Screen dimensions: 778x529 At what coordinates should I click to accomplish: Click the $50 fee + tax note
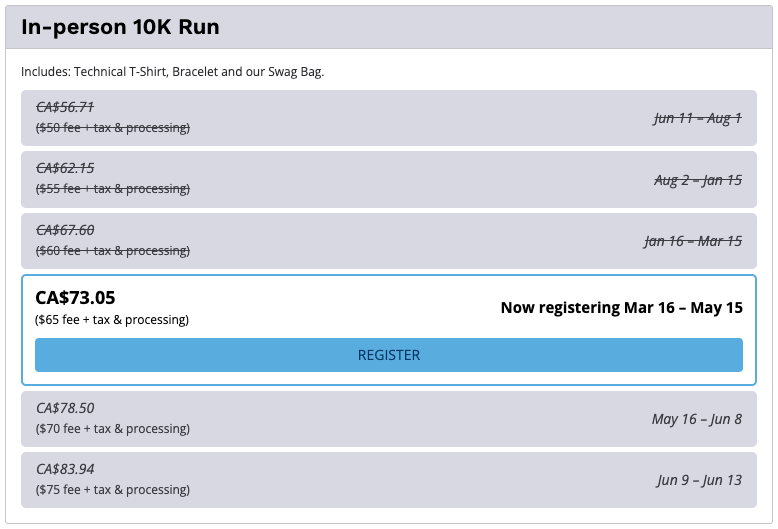click(x=113, y=128)
